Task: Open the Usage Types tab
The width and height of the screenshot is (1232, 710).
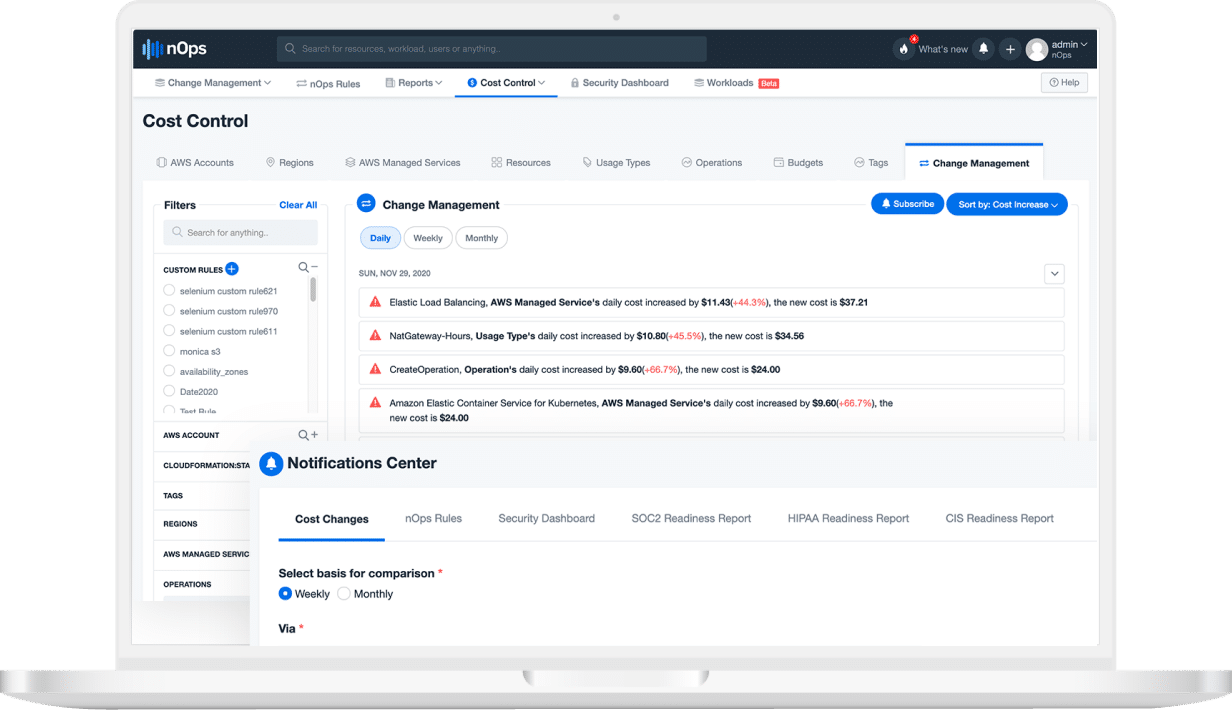Action: (x=616, y=163)
